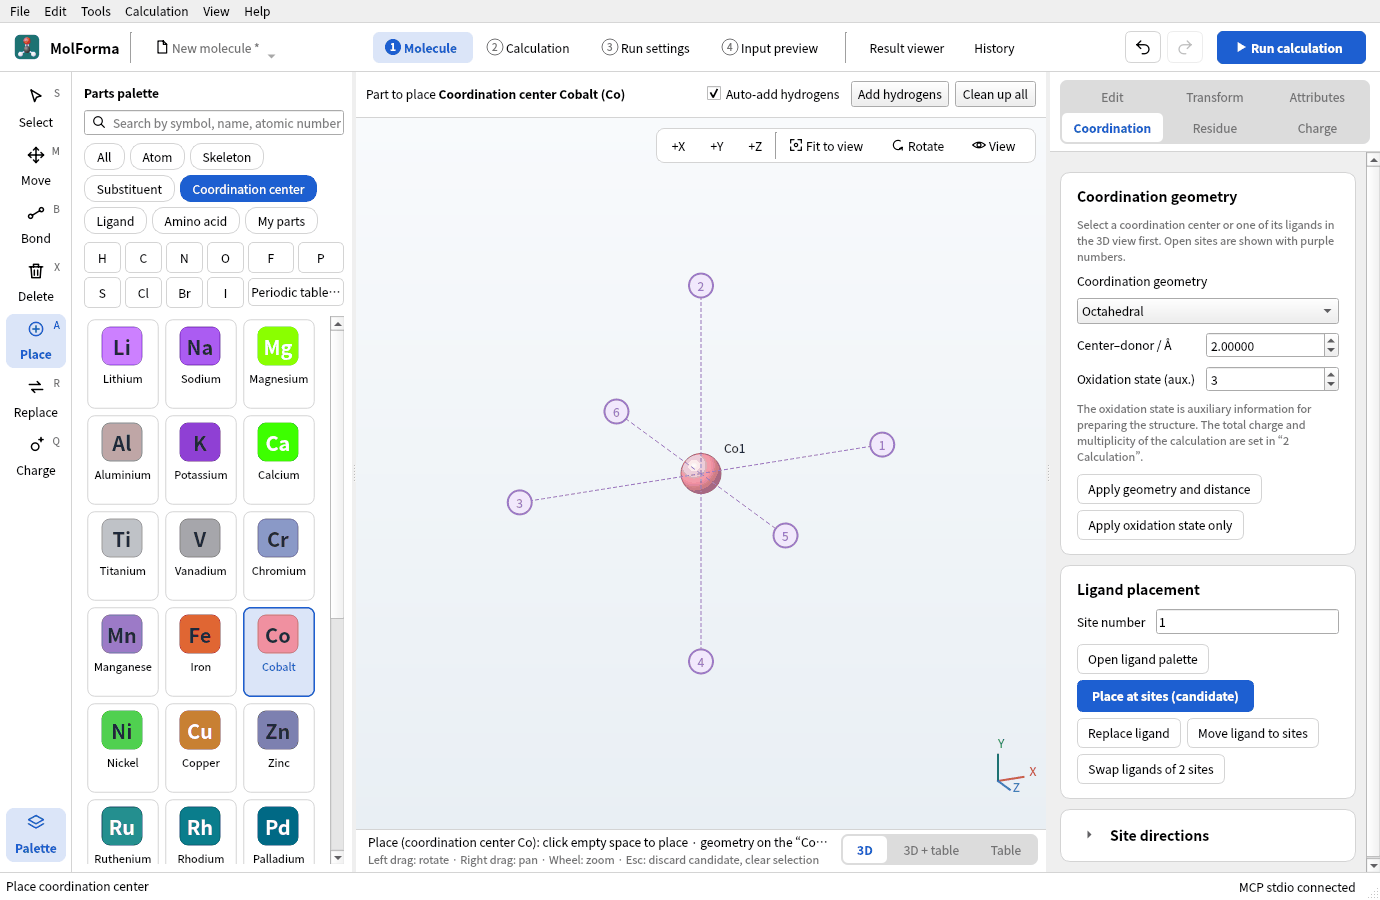Click the redo arrow button
This screenshot has height=900, width=1380.
pyautogui.click(x=1185, y=47)
